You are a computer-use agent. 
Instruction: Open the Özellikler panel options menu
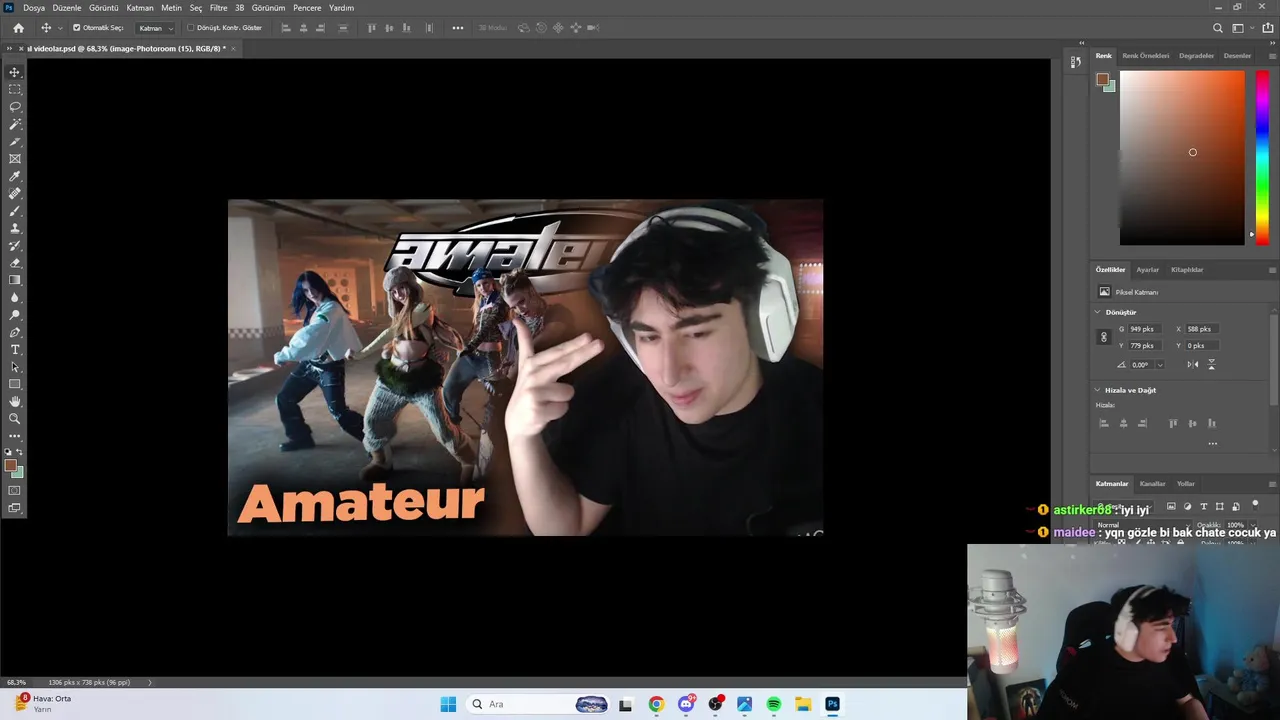pos(1272,270)
